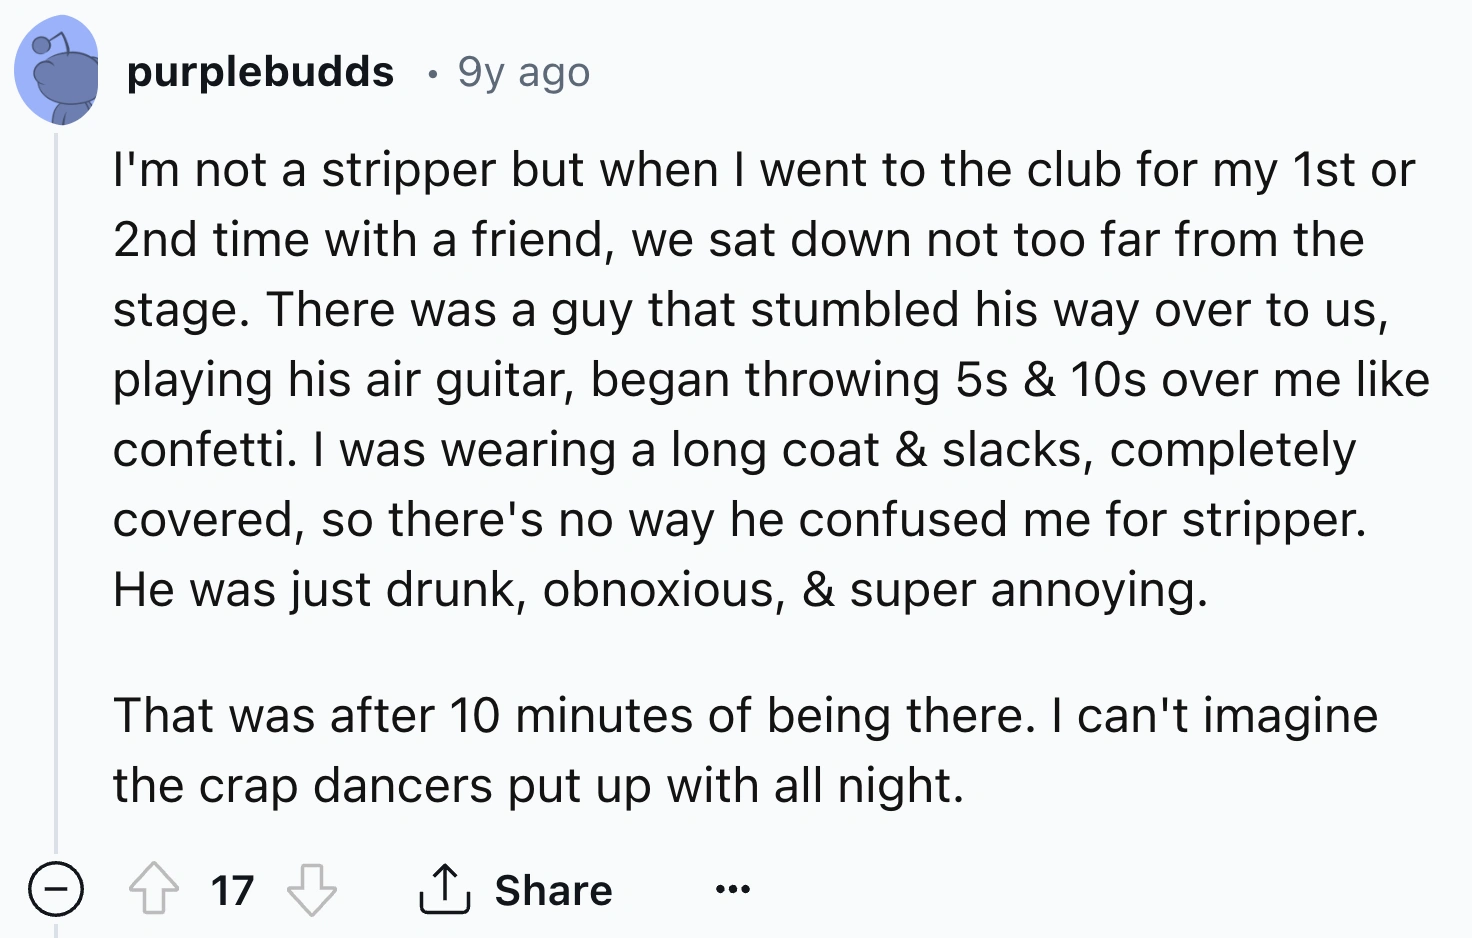Click the '9y ago' timestamp

click(524, 72)
